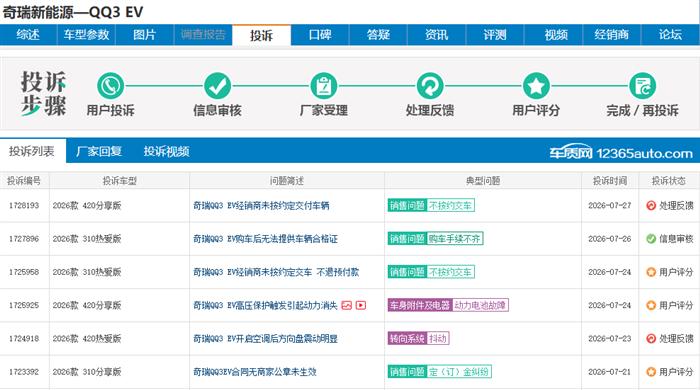The image size is (700, 390).
Task: Open complaint 高压保护触发引起动力消失
Action: [265, 305]
